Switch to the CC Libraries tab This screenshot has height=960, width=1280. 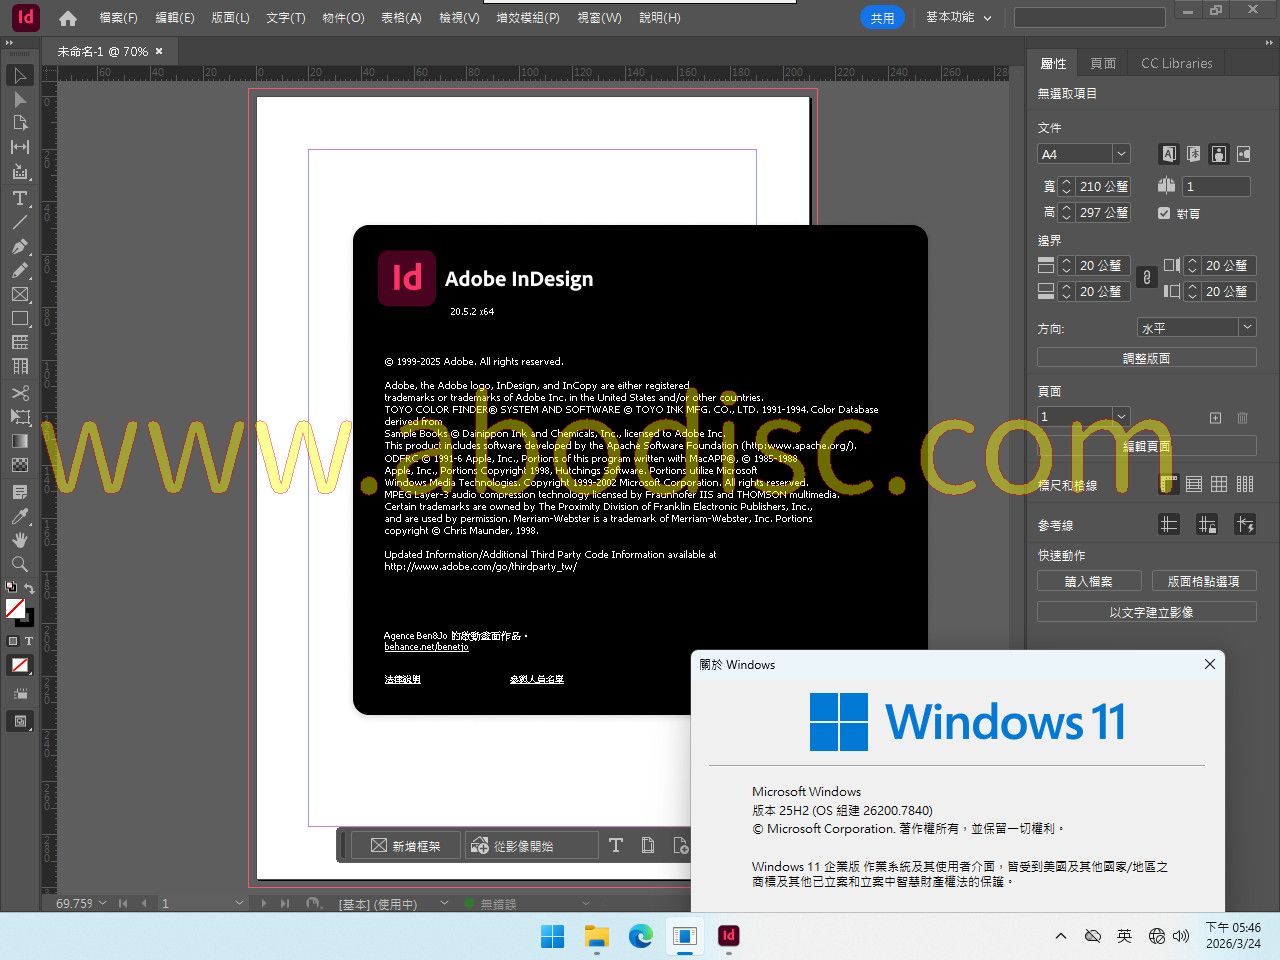(1176, 63)
